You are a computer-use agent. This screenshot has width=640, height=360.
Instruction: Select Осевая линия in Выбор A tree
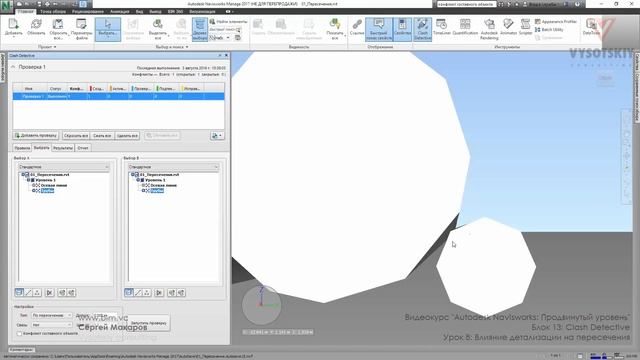(x=53, y=185)
